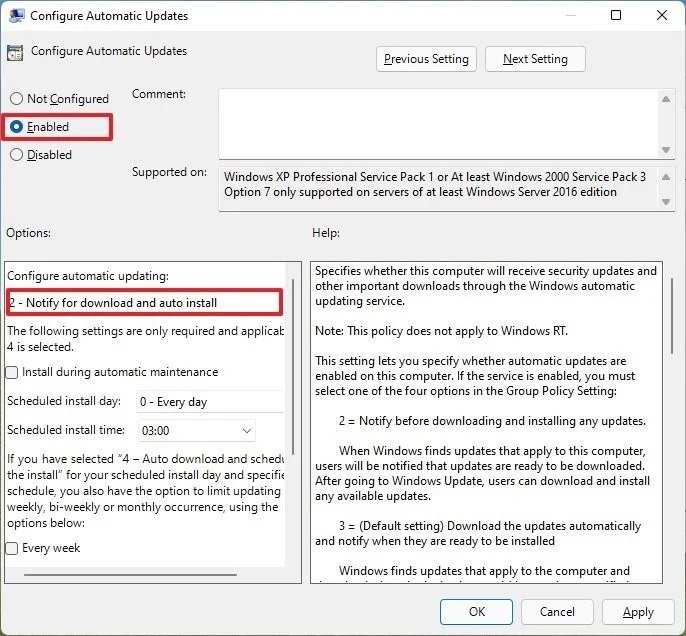This screenshot has width=686, height=636.
Task: Open the Scheduled install time dropdown
Action: pyautogui.click(x=196, y=430)
